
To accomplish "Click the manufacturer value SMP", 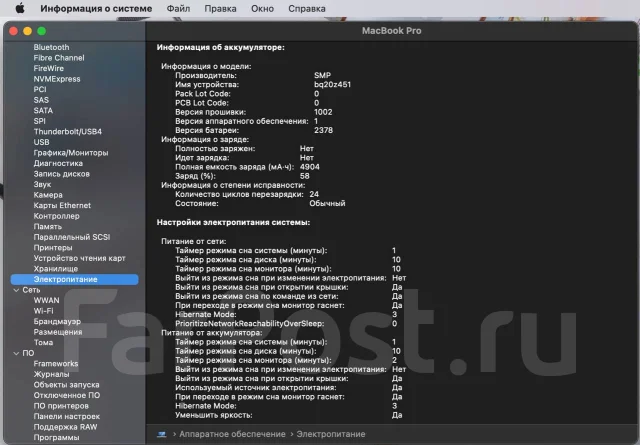I will point(322,76).
